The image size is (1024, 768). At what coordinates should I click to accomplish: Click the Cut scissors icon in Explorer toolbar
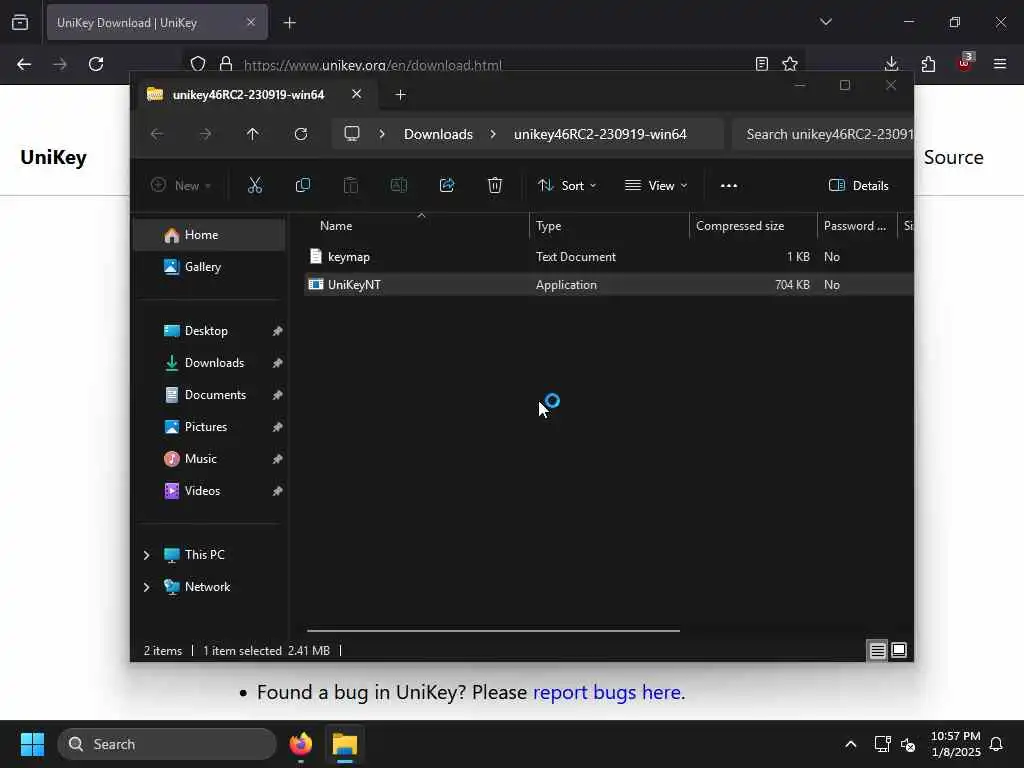[255, 185]
